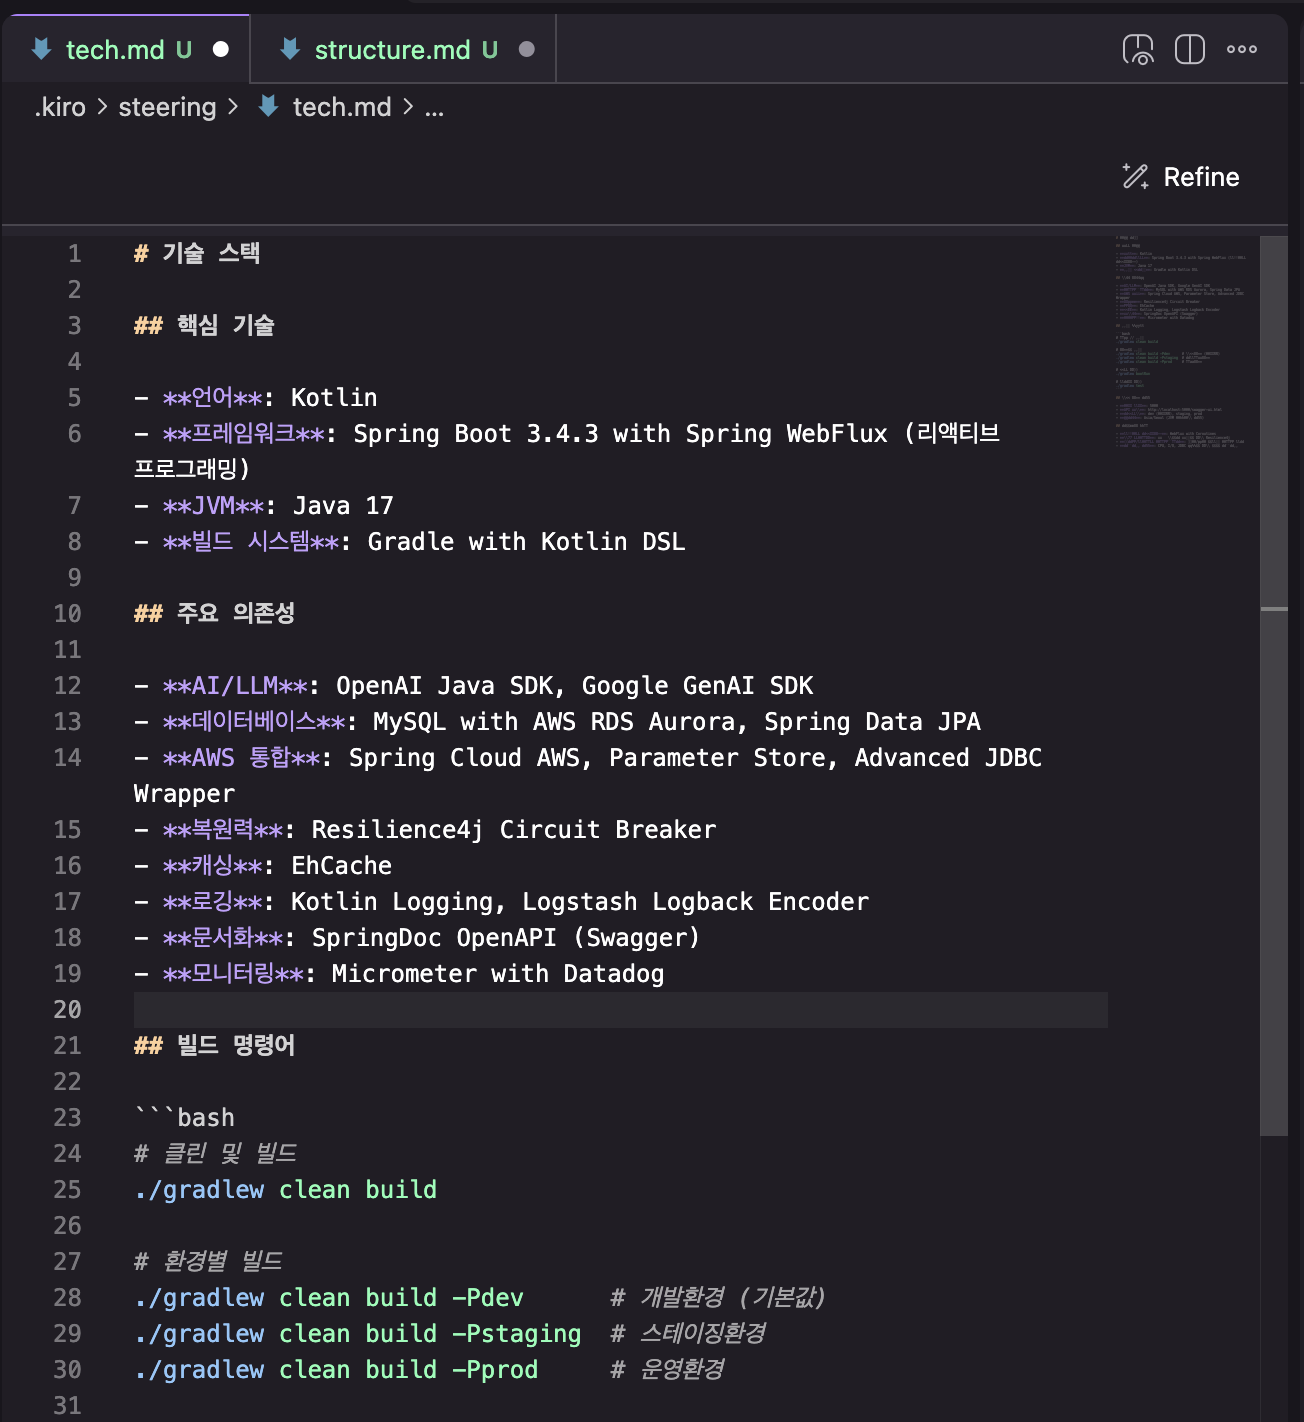Screen dimensions: 1304x1422
Task: Click the 'U' status on tech.md tab
Action: coord(184,49)
